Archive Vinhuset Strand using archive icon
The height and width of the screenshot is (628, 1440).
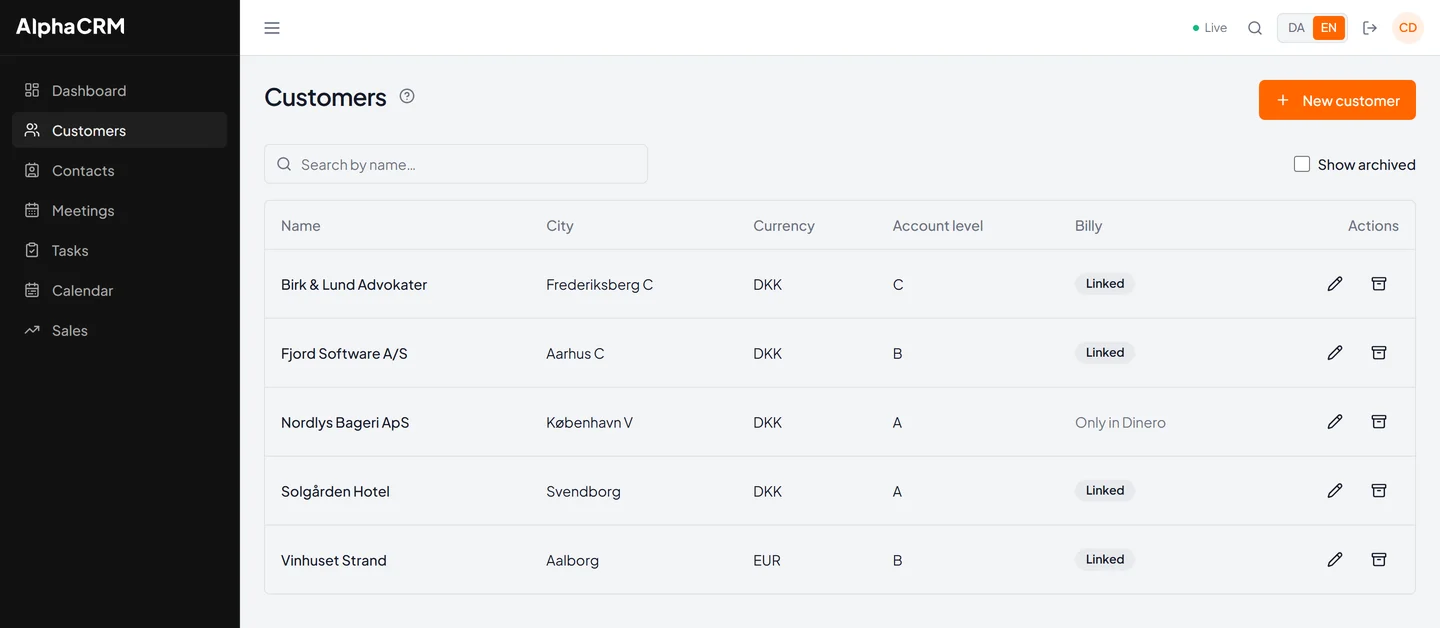[1379, 560]
